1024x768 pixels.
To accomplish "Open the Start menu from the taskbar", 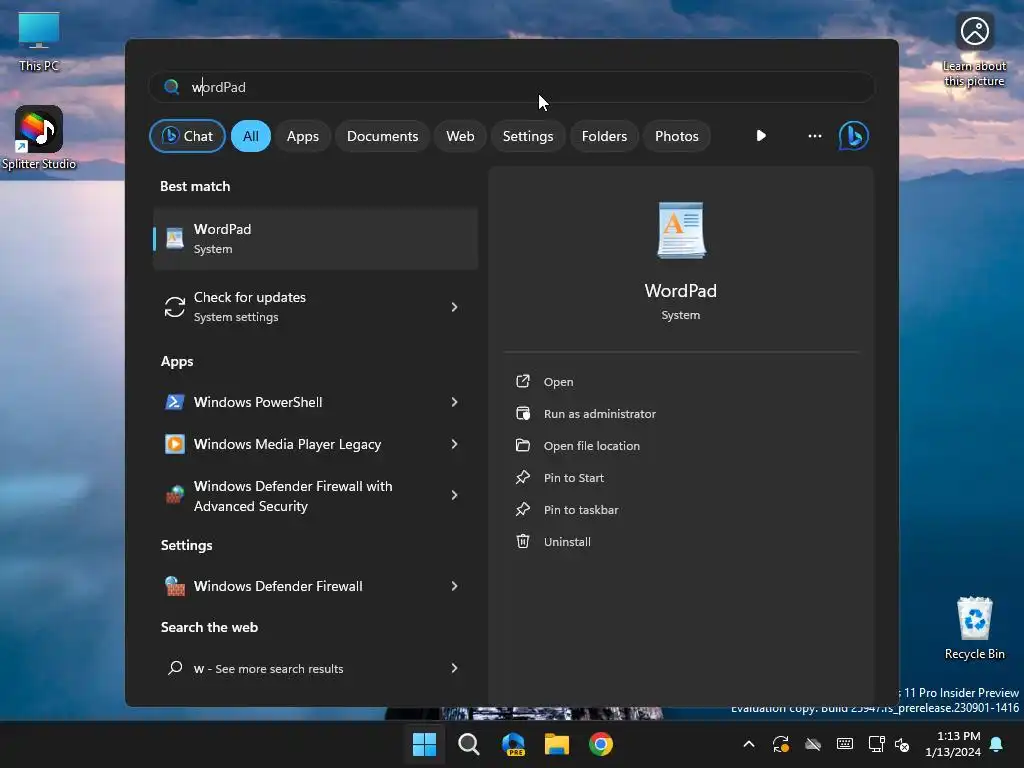I will [424, 744].
